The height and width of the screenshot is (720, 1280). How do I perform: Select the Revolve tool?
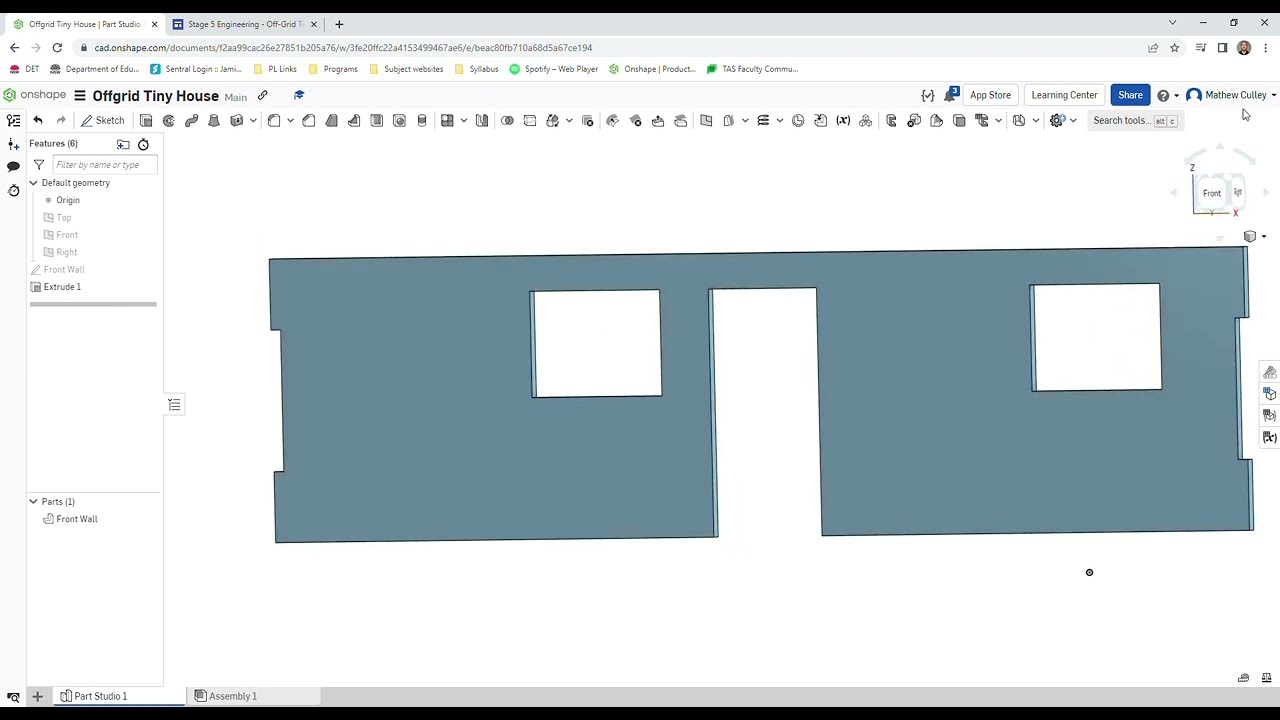tap(169, 120)
